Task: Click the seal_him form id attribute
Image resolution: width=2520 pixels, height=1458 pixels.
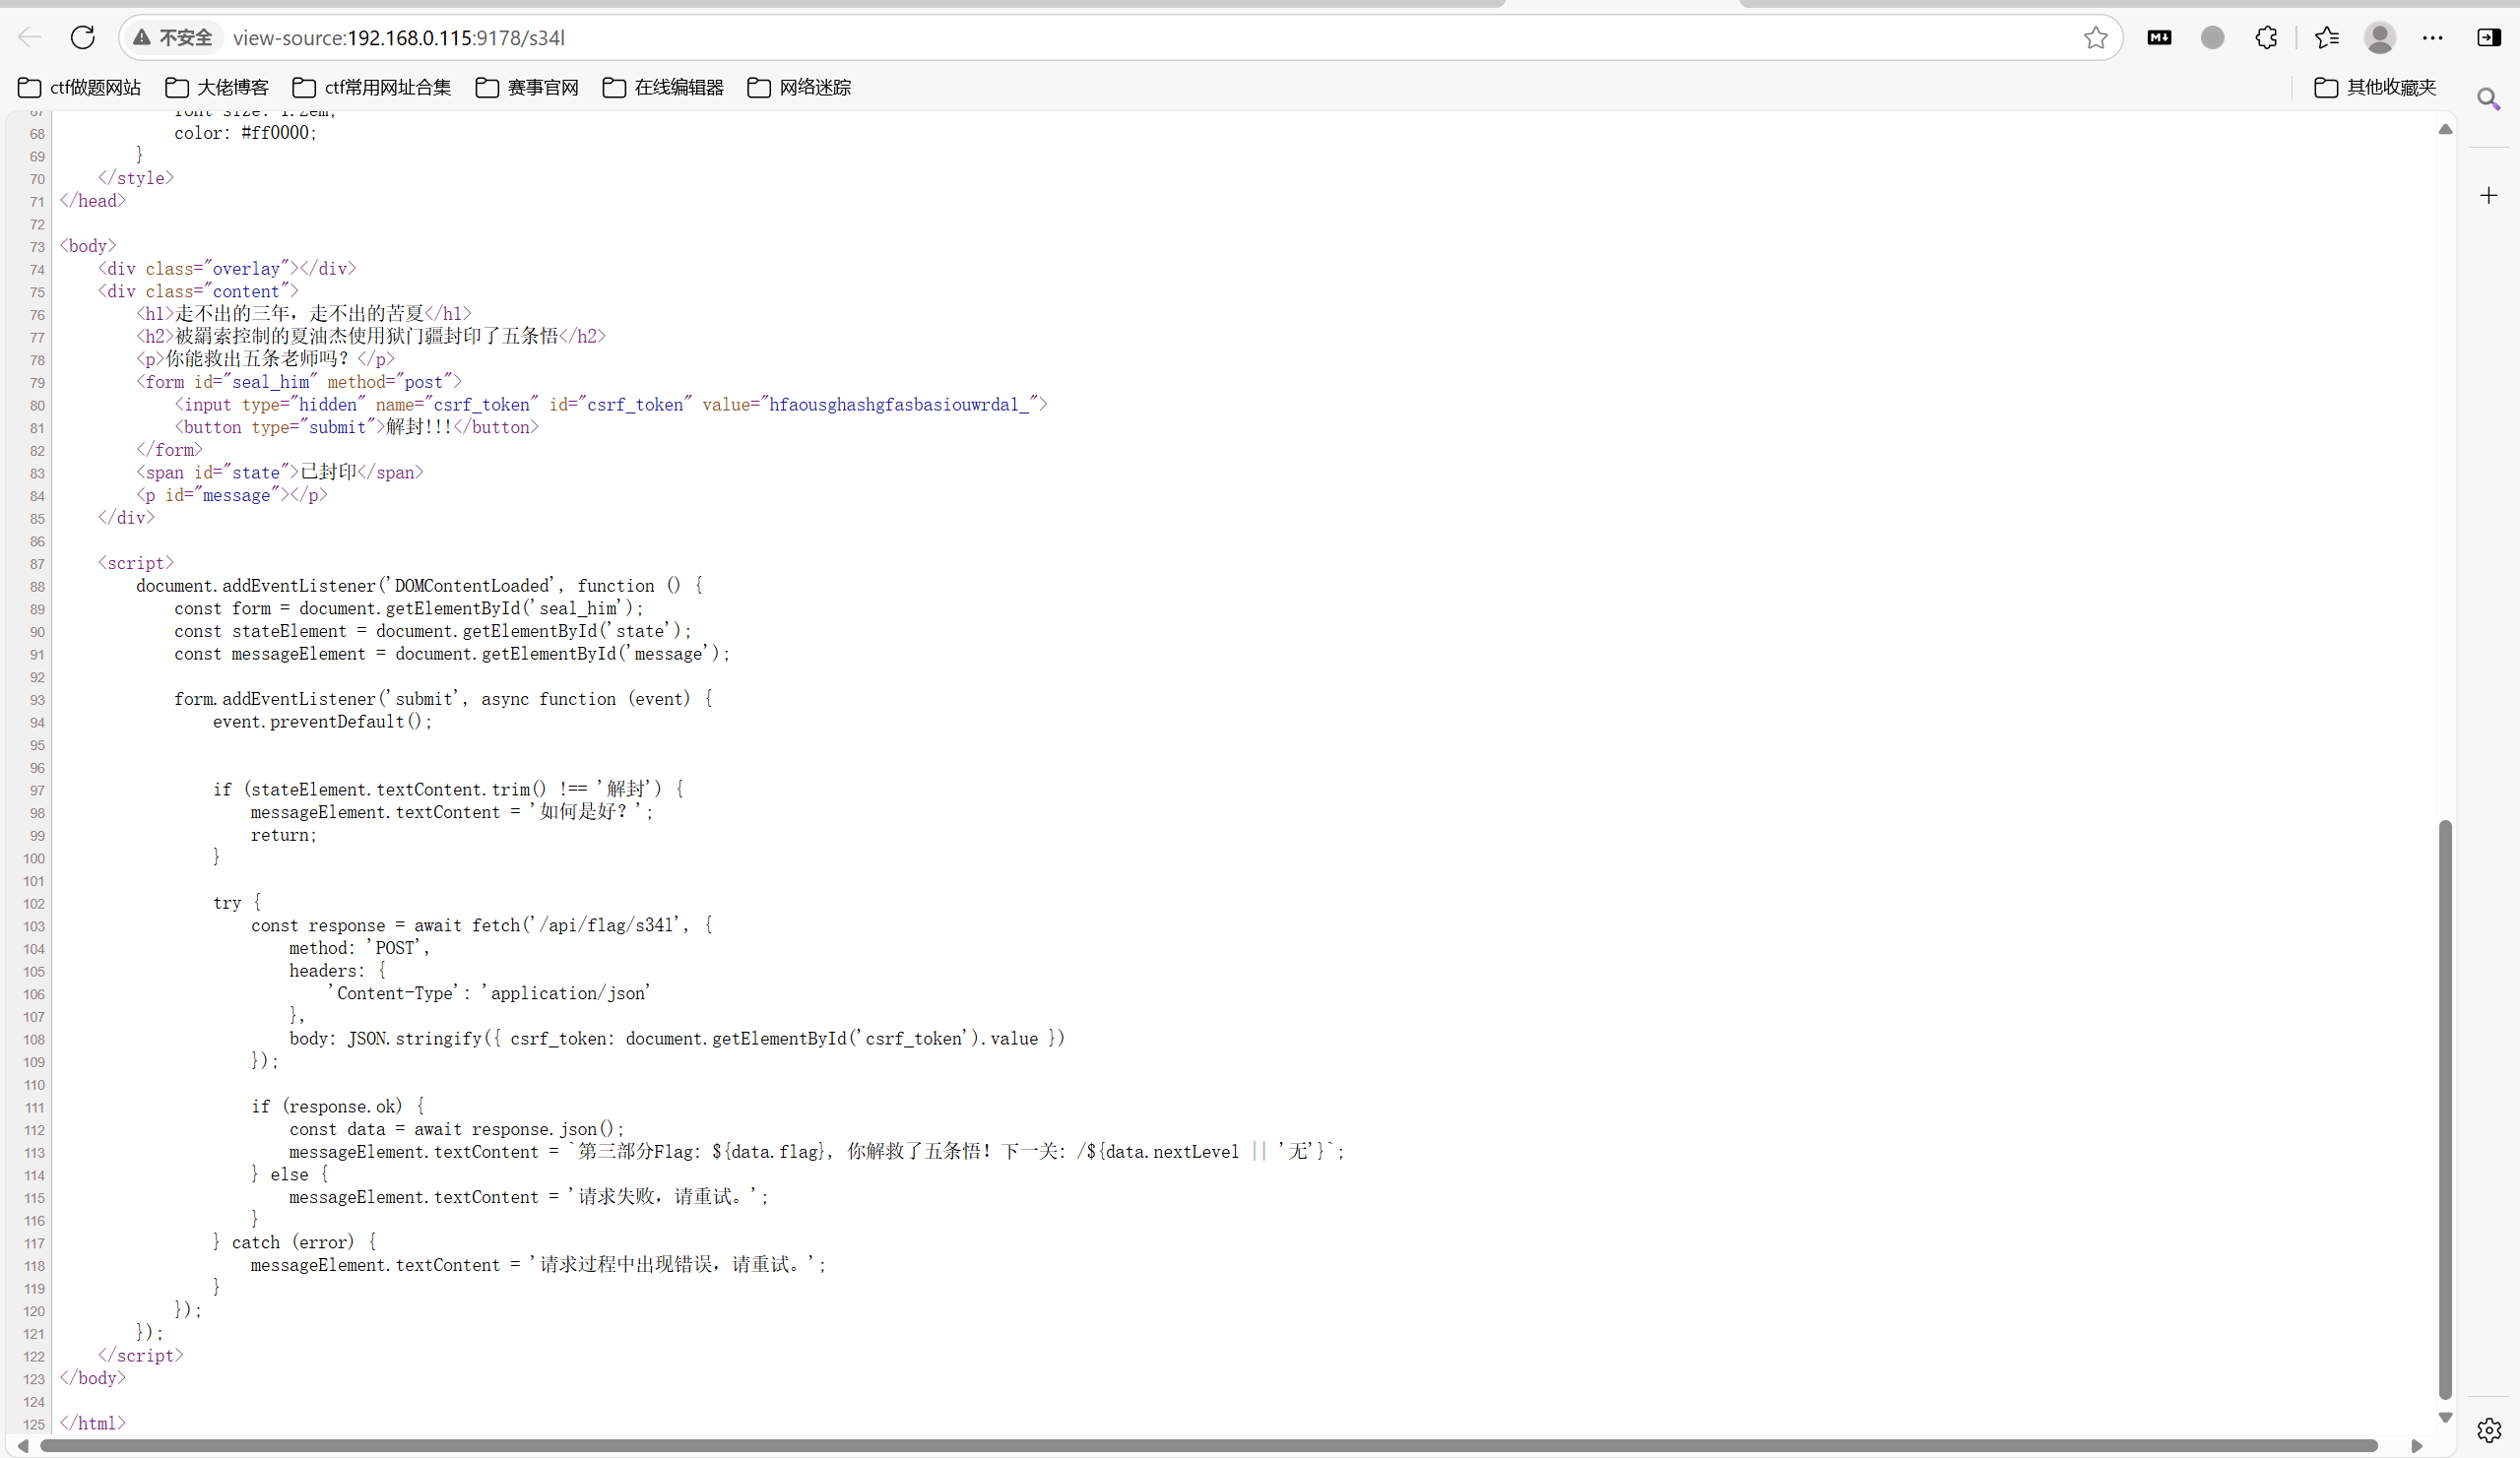Action: point(271,382)
